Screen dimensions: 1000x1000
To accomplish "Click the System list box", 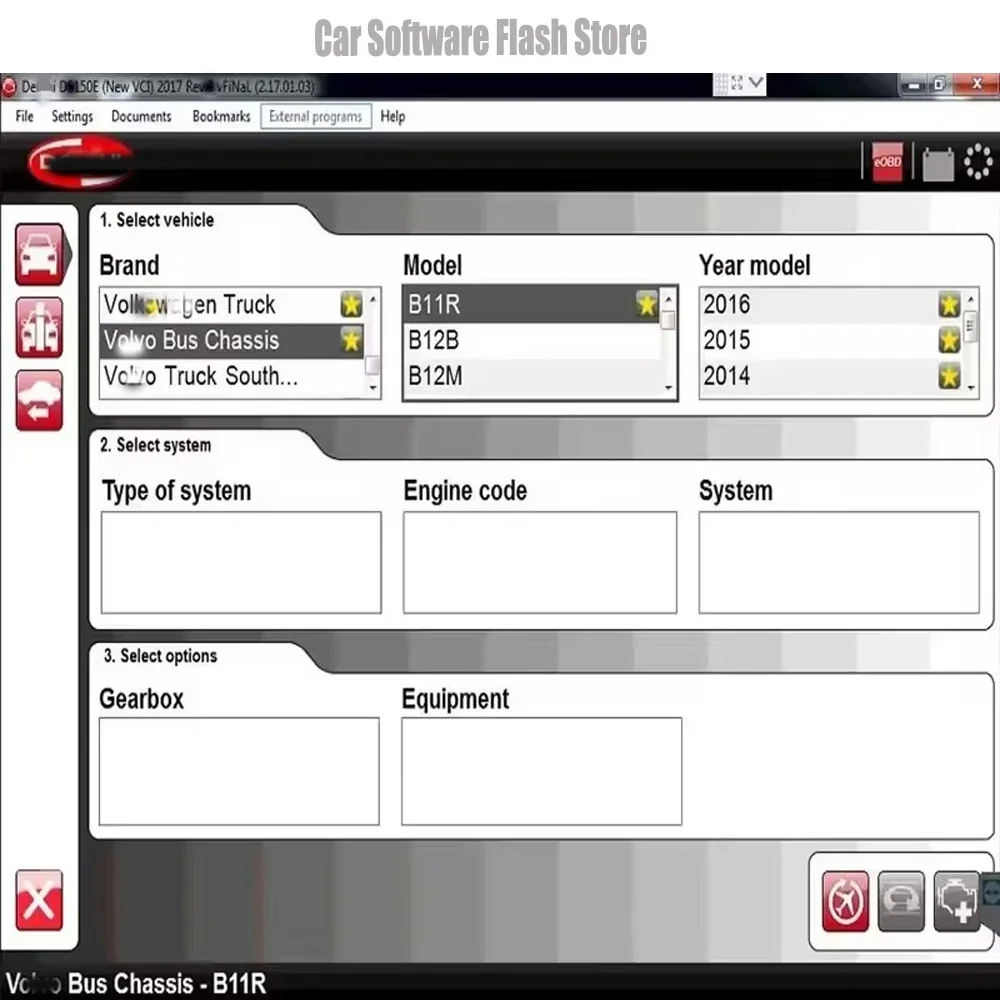I will [x=839, y=562].
